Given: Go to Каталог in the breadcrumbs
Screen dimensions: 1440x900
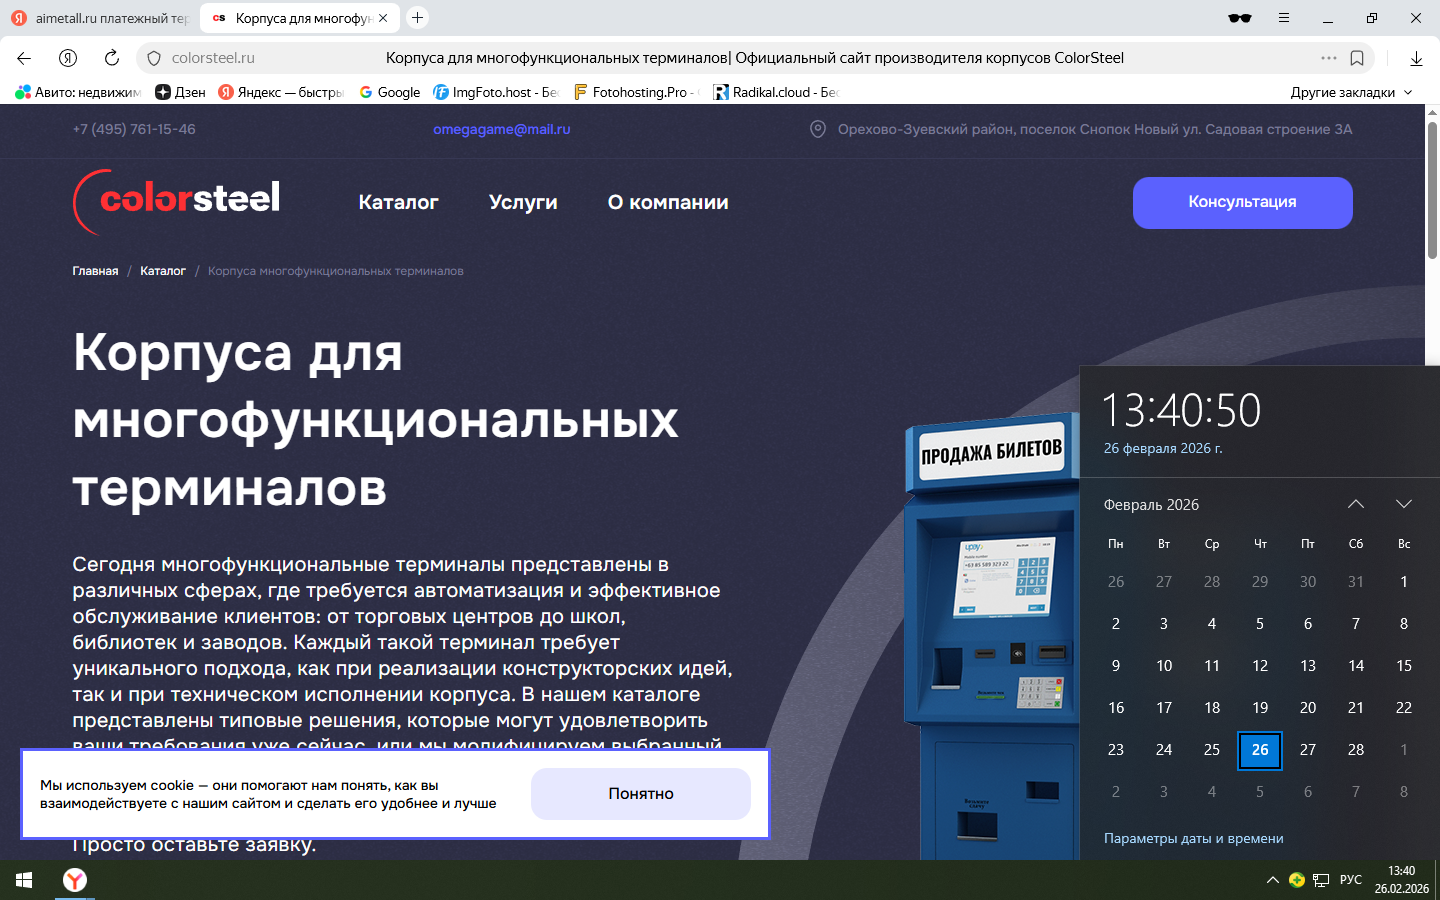Looking at the screenshot, I should 163,271.
